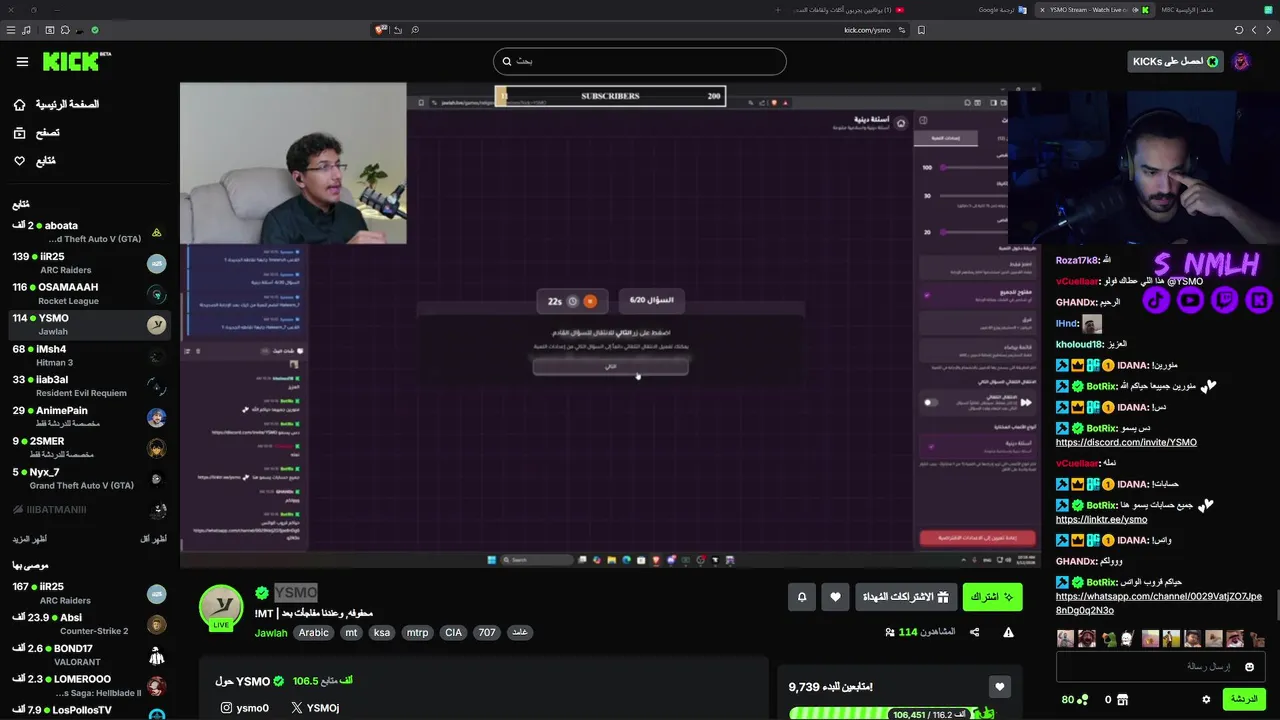Open 2SMER channel in sidebar
The width and height of the screenshot is (1280, 720).
89,448
